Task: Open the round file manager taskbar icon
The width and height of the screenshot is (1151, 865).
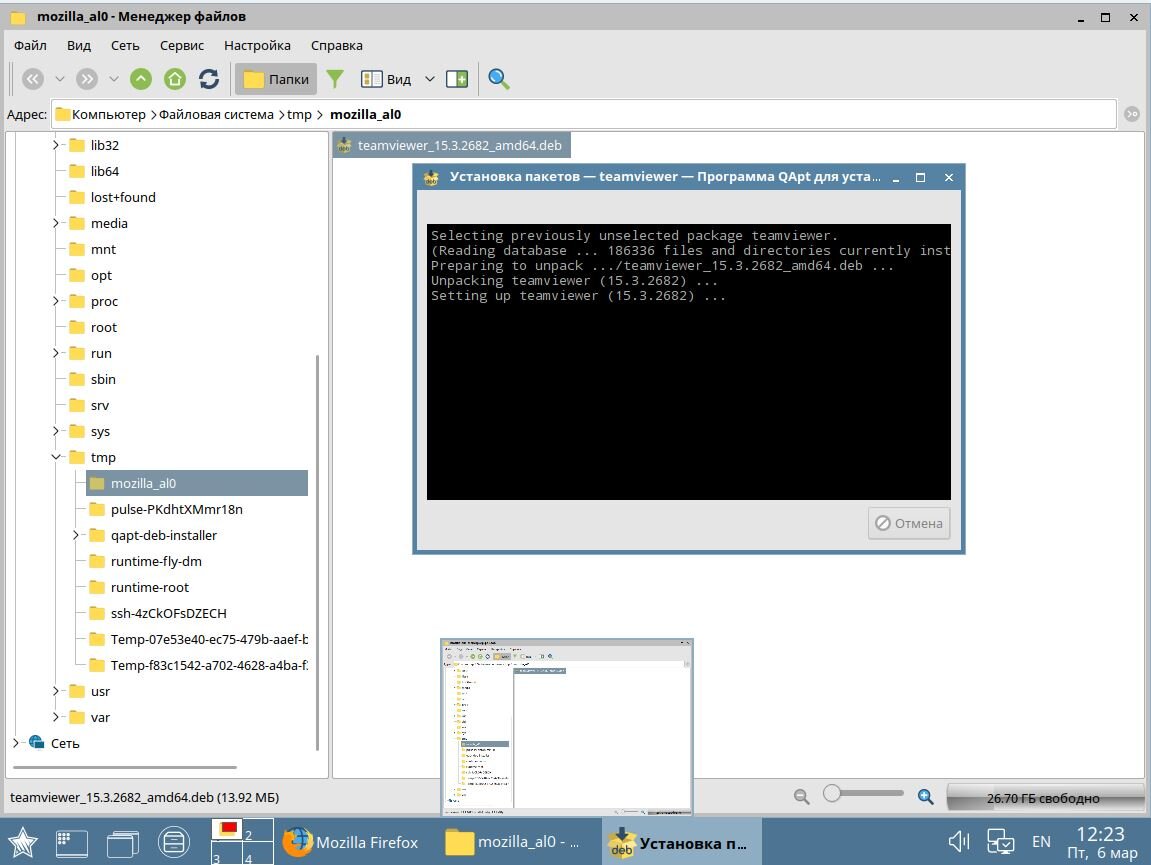Action: tap(174, 842)
